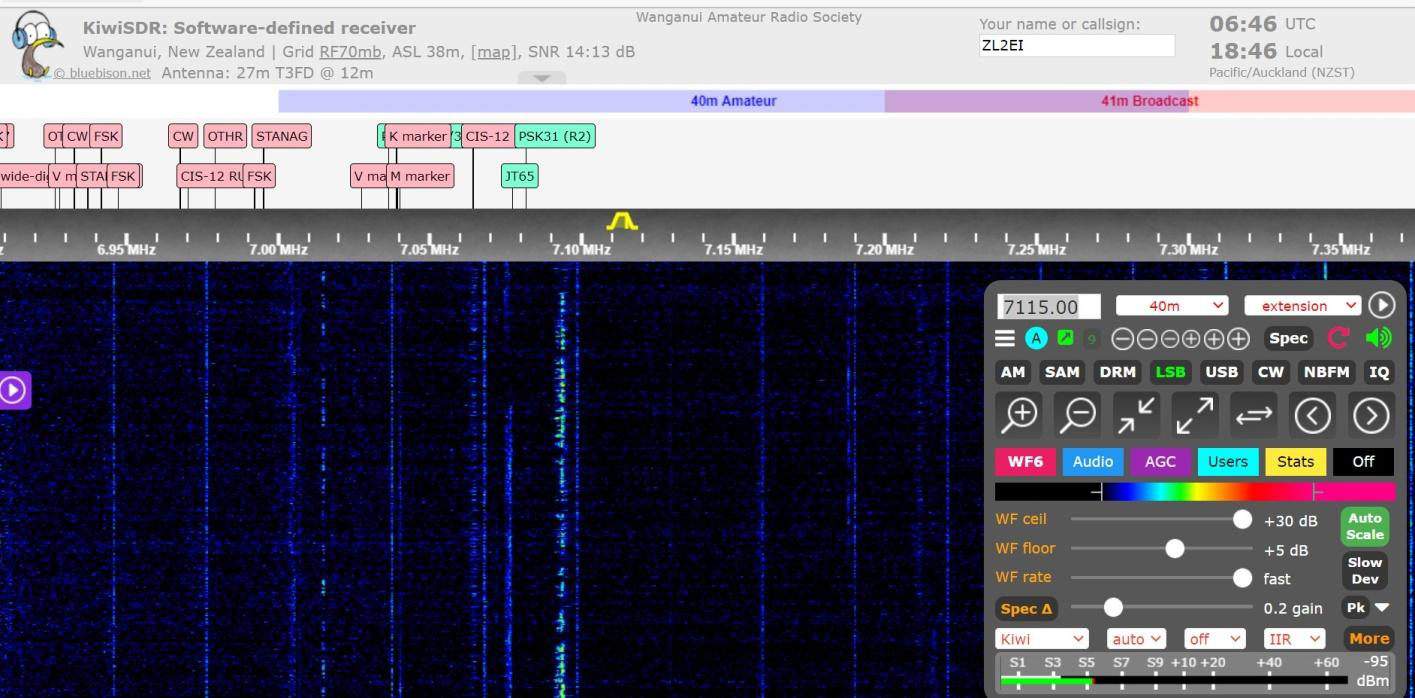This screenshot has width=1415, height=698.
Task: Open the Kiwi colormap dropdown
Action: 1041,638
